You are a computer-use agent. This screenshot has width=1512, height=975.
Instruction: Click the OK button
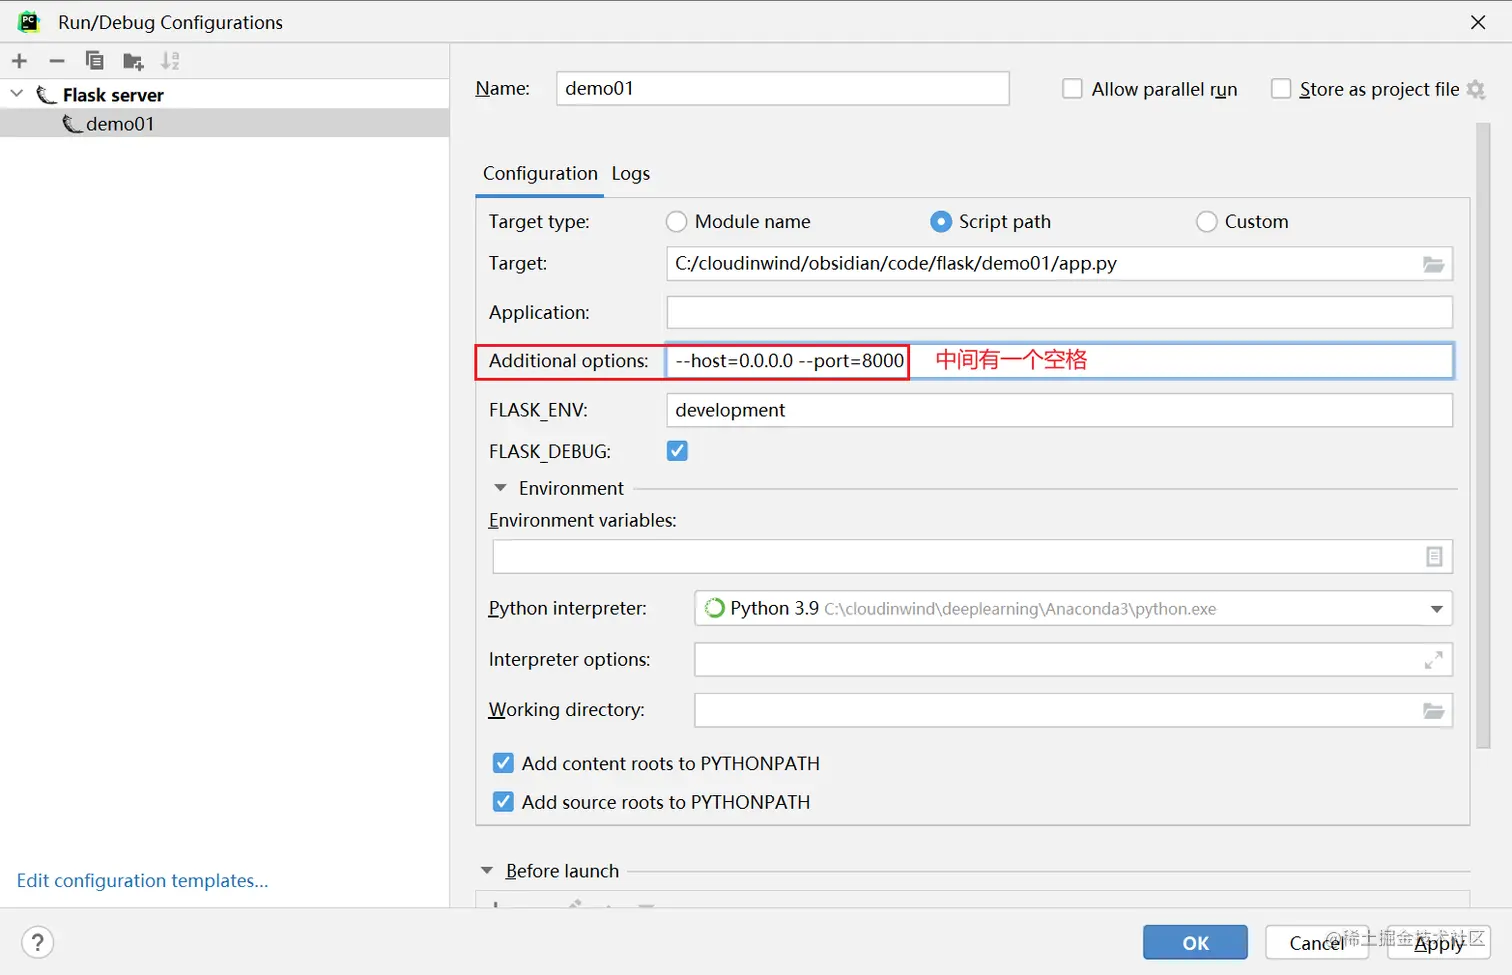click(1195, 943)
